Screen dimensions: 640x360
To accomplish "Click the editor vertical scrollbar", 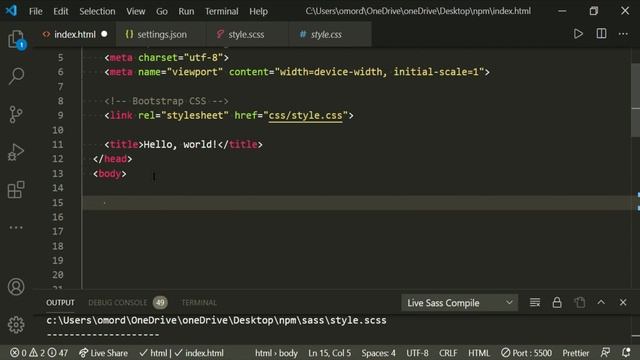I will tap(636, 100).
